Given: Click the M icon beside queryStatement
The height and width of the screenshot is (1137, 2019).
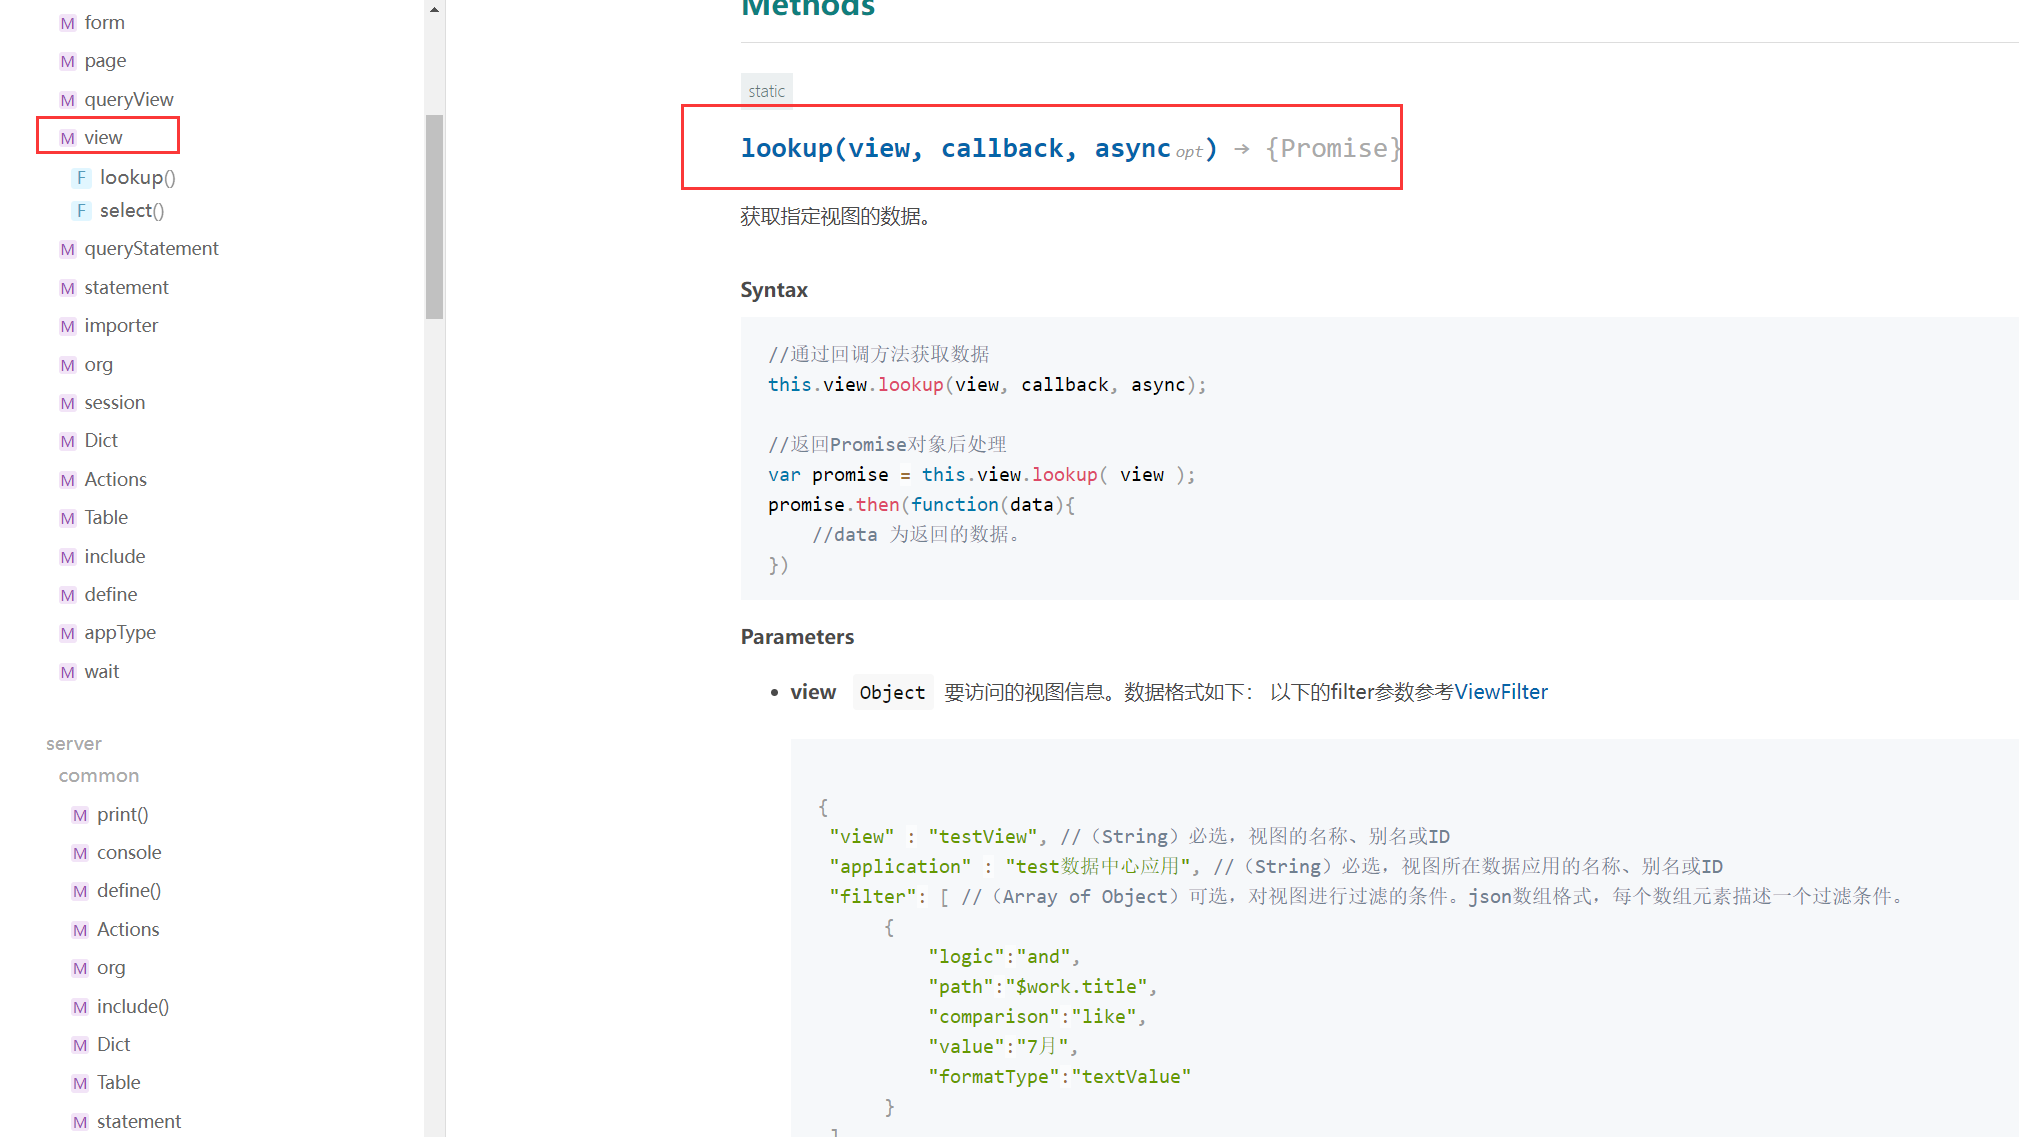Looking at the screenshot, I should [67, 249].
